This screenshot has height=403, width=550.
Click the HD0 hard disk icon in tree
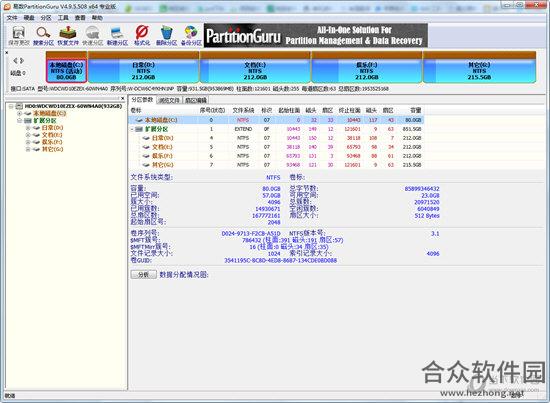click(x=19, y=106)
